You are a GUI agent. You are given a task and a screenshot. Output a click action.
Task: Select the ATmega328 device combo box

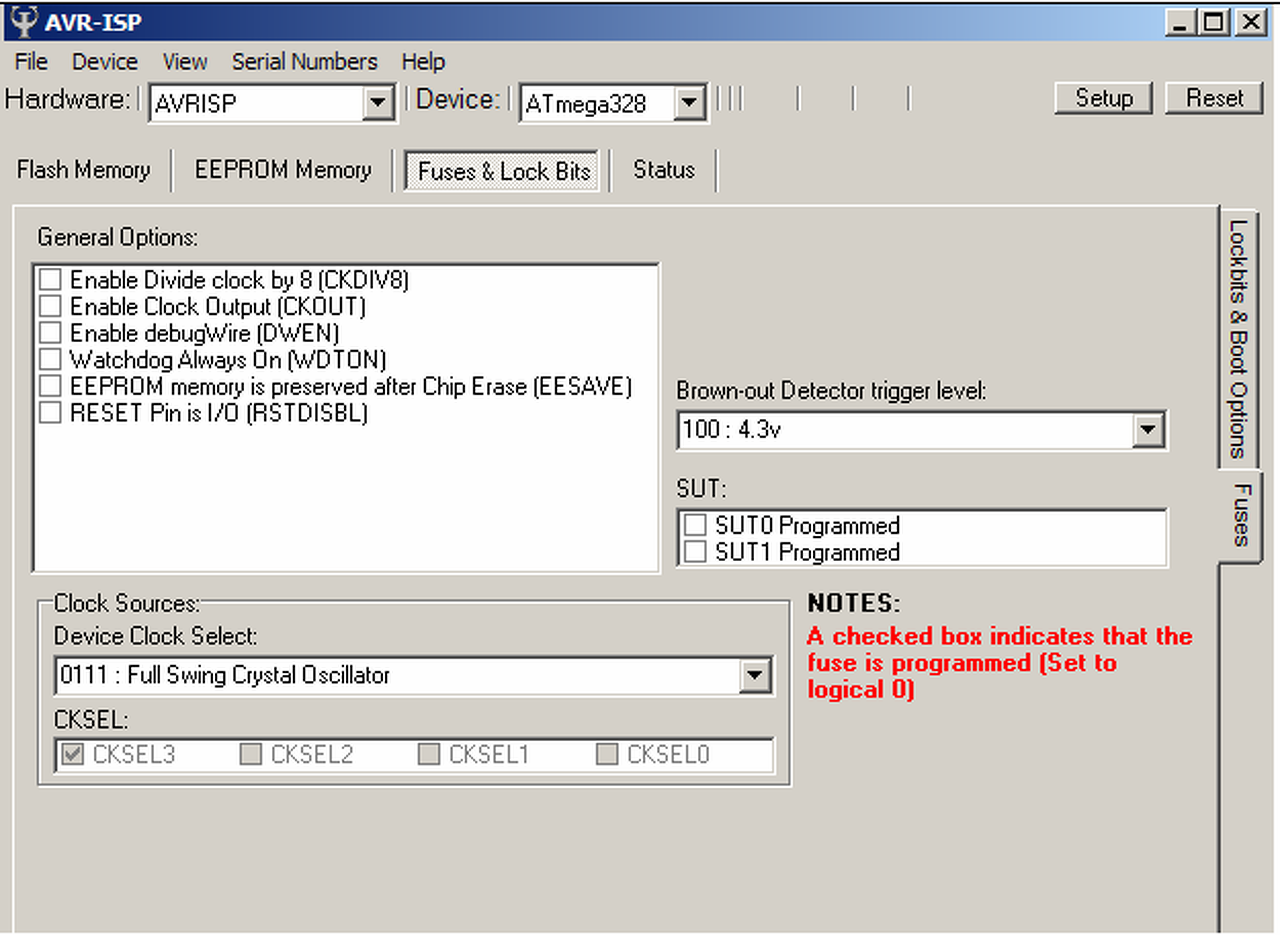coord(613,103)
